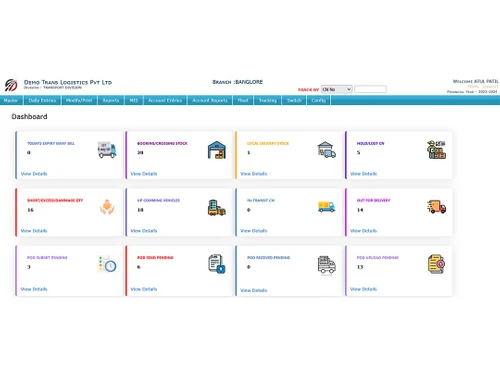Open the Track By dropdown
The image size is (500, 375).
click(x=336, y=89)
